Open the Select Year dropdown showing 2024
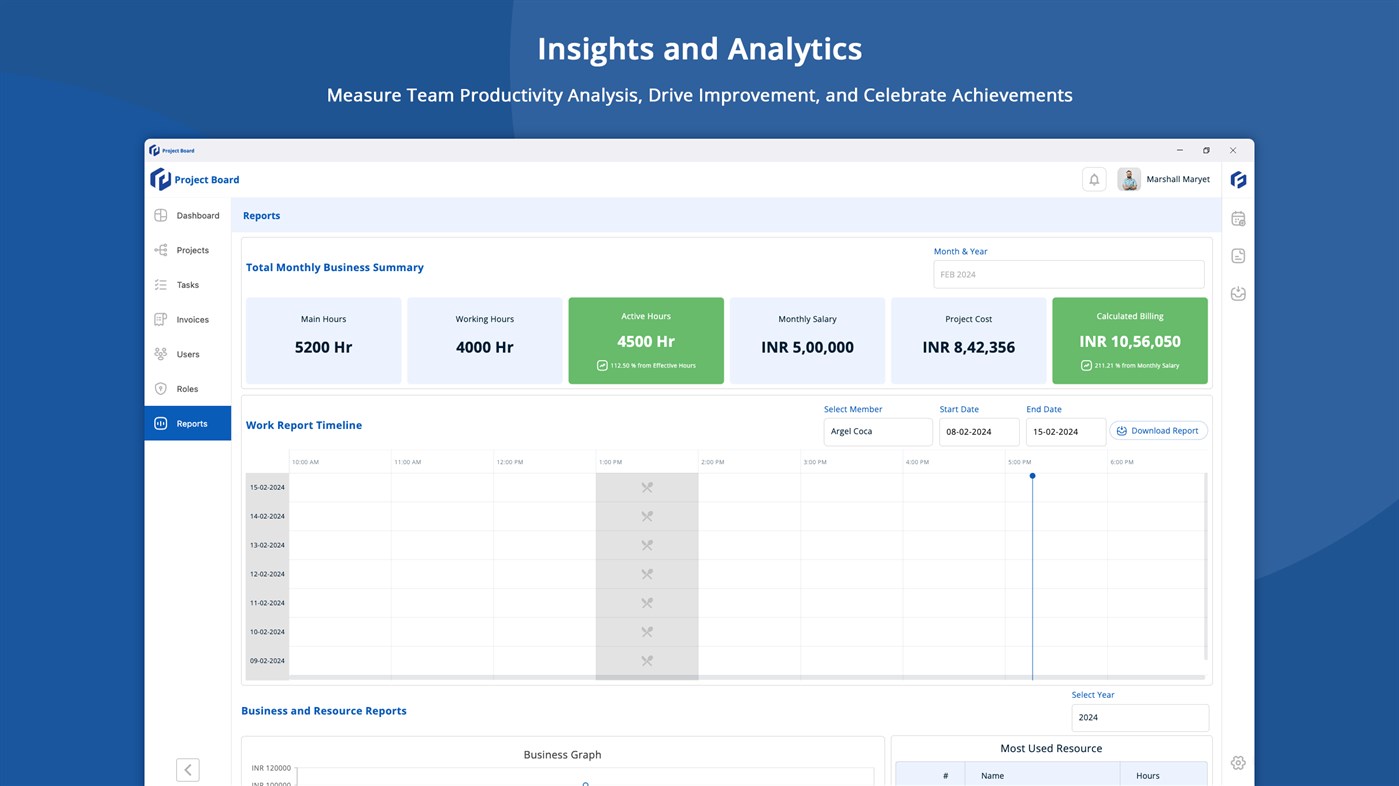This screenshot has width=1399, height=786. pos(1139,717)
